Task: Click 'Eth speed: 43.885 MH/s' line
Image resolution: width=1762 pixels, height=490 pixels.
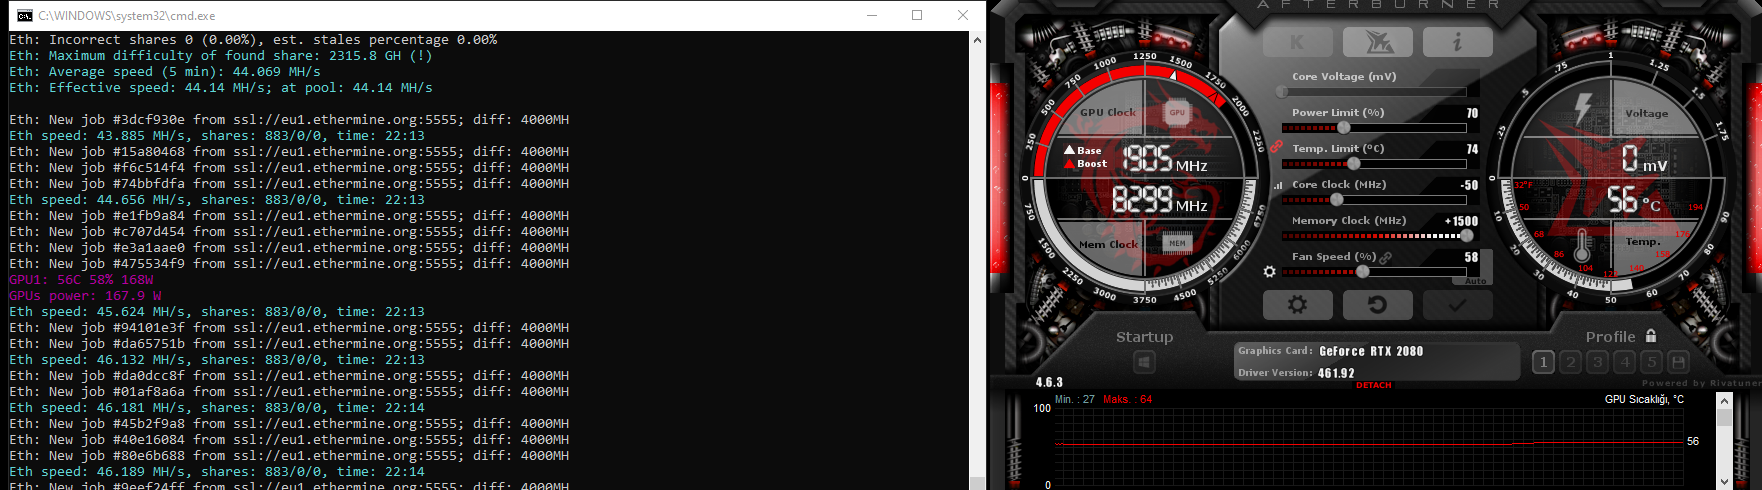Action: (x=217, y=136)
